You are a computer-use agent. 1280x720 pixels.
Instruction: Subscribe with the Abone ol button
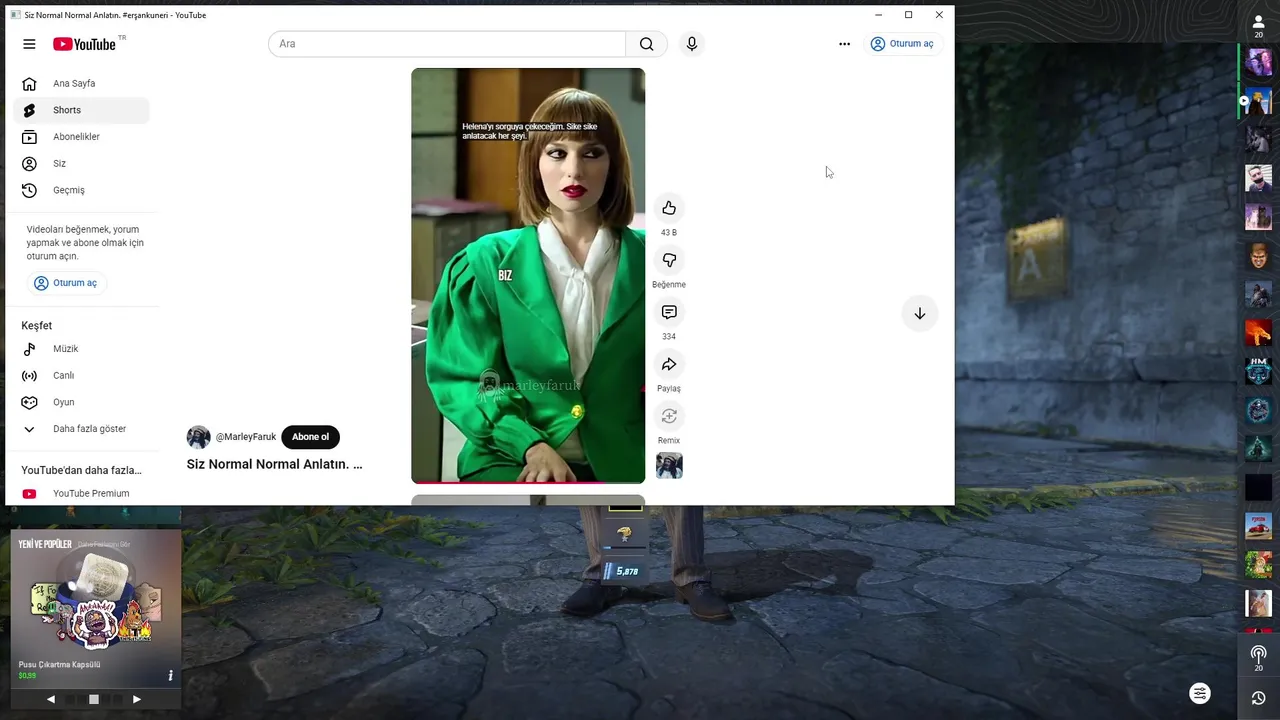click(x=310, y=437)
